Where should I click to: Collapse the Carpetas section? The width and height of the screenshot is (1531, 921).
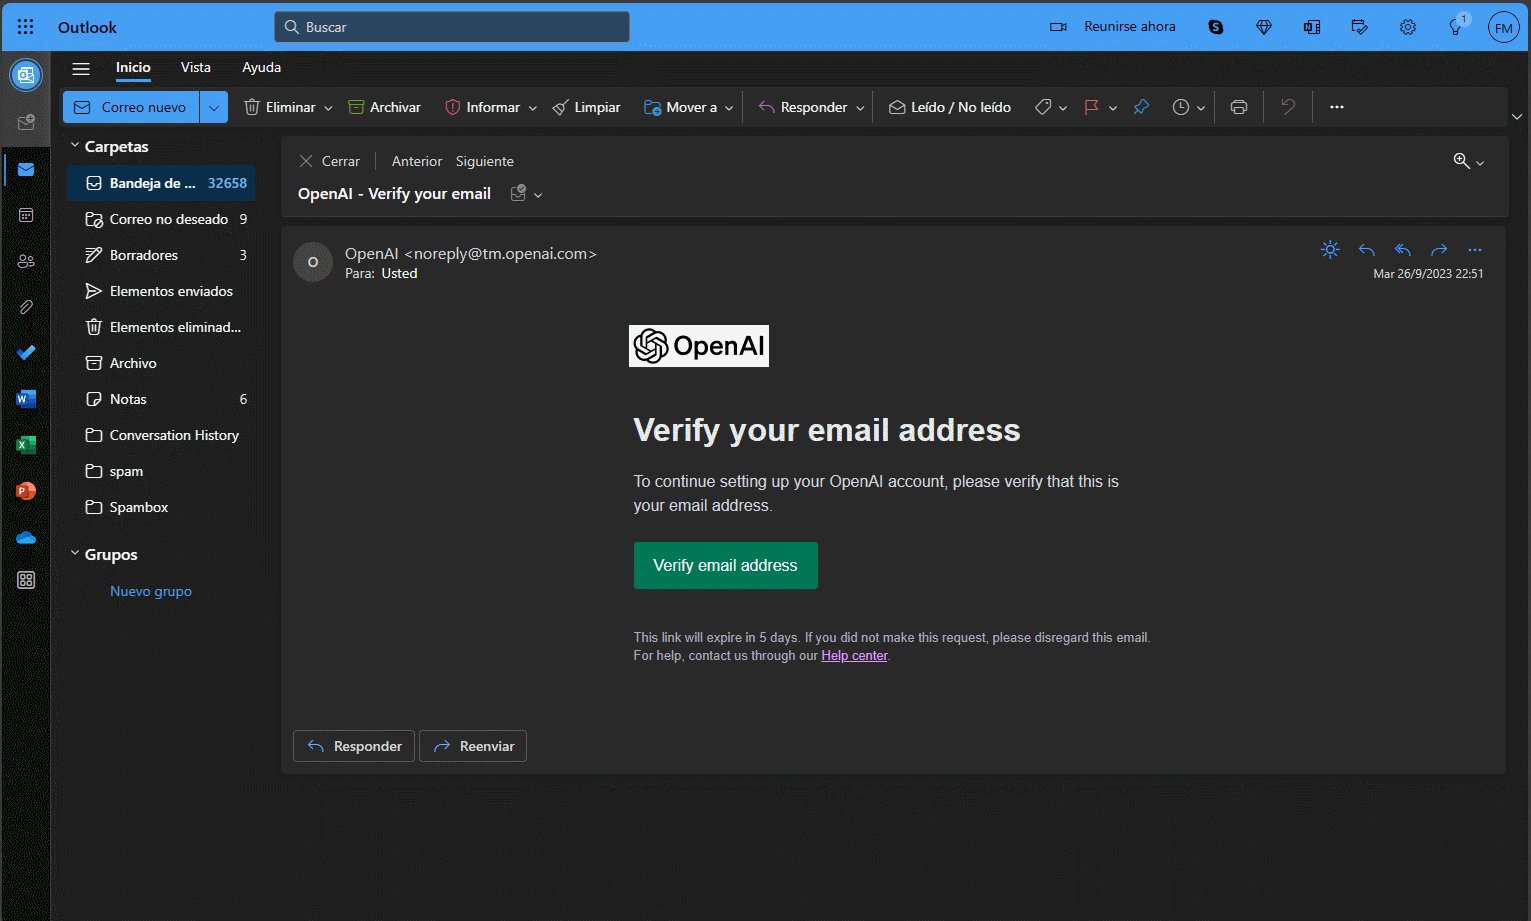[75, 146]
